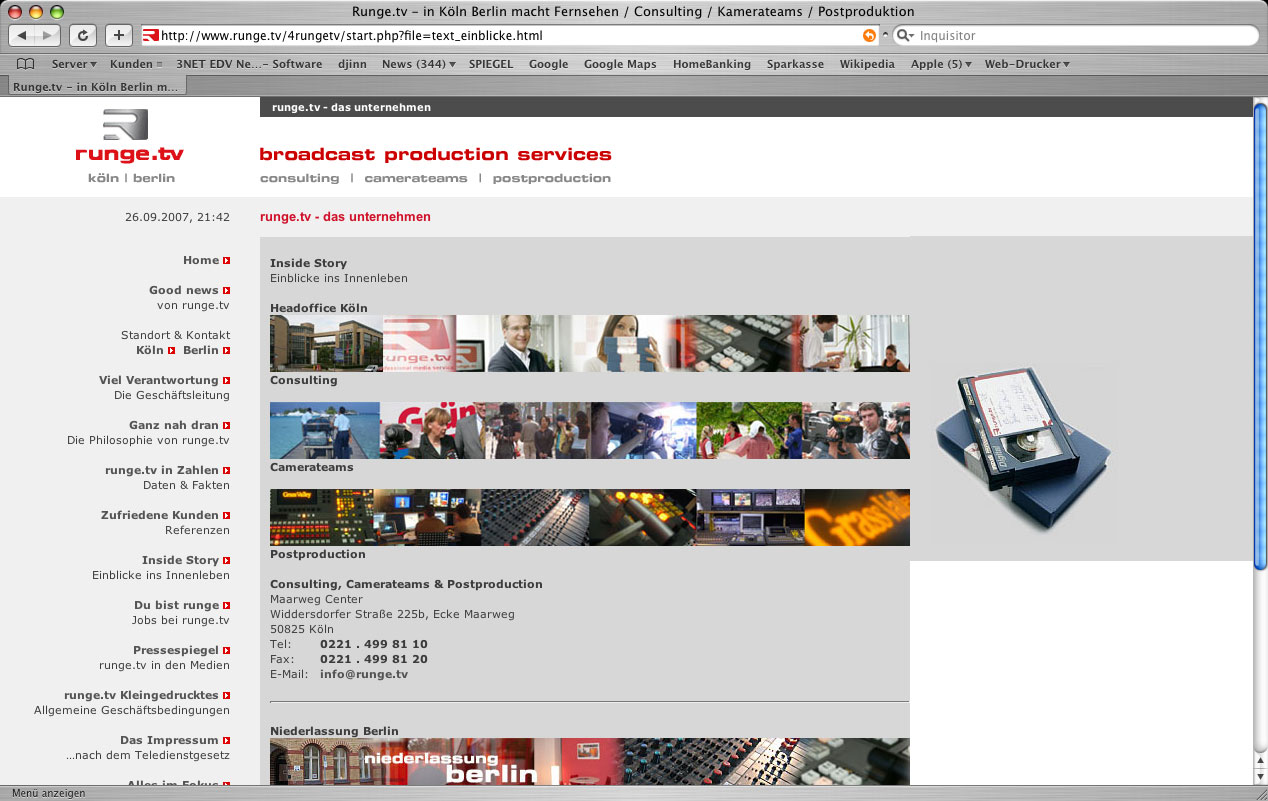This screenshot has height=801, width=1268.
Task: Open the Zufriedene Kunden sidebar link
Action: tap(160, 515)
